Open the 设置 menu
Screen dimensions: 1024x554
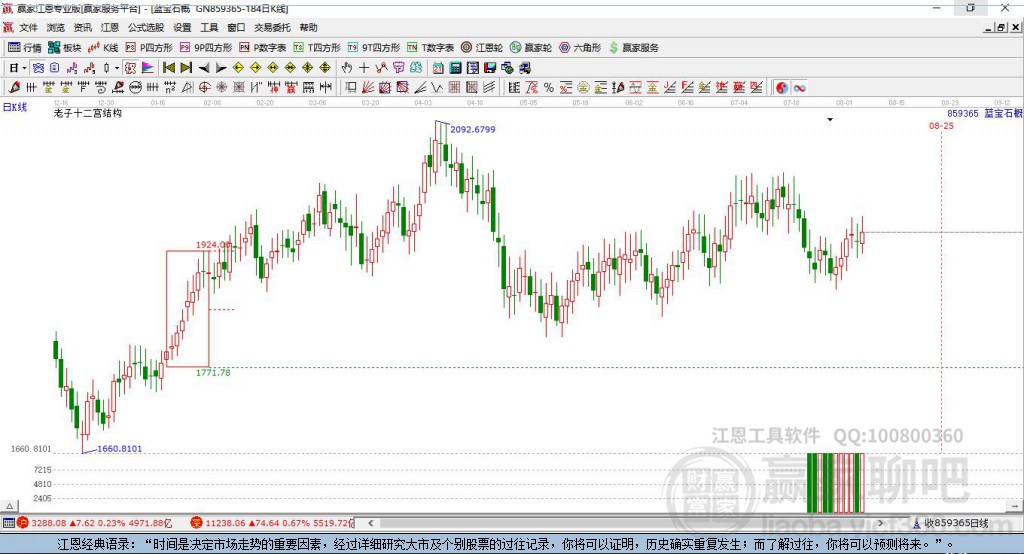coord(182,27)
